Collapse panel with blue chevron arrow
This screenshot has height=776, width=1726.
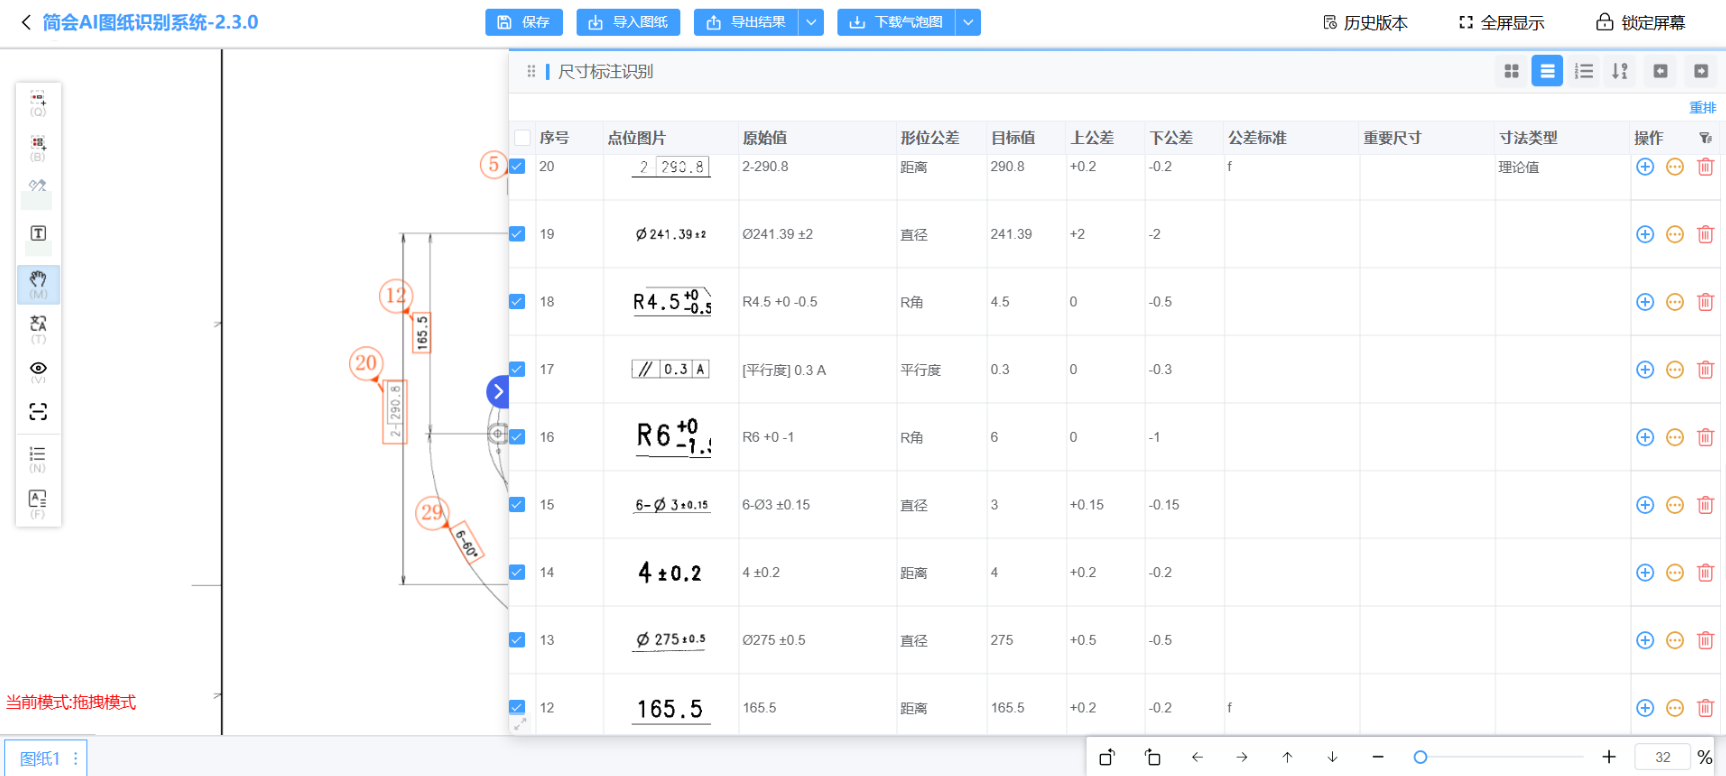(497, 392)
